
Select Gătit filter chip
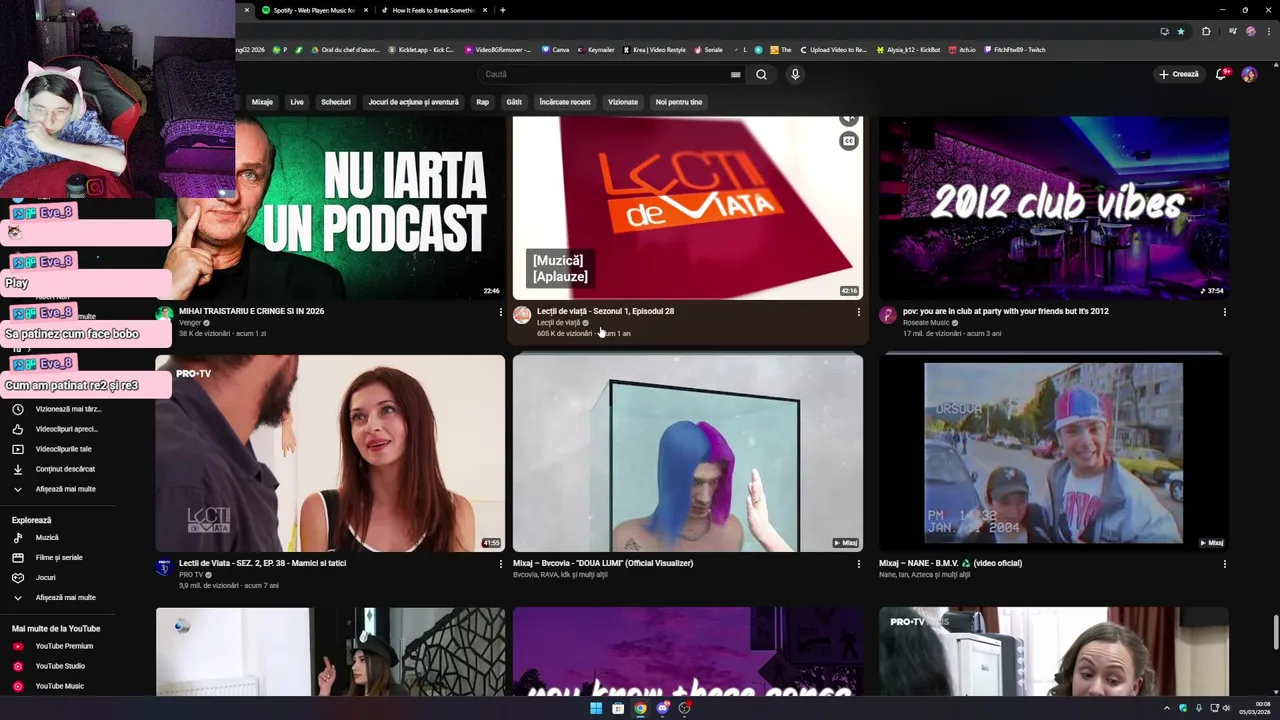click(514, 102)
